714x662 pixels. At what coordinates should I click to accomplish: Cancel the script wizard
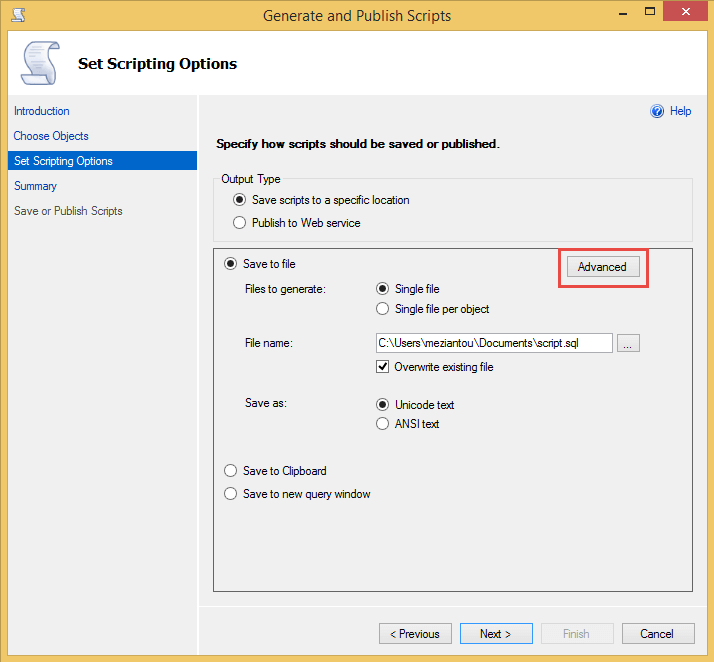[x=657, y=634]
